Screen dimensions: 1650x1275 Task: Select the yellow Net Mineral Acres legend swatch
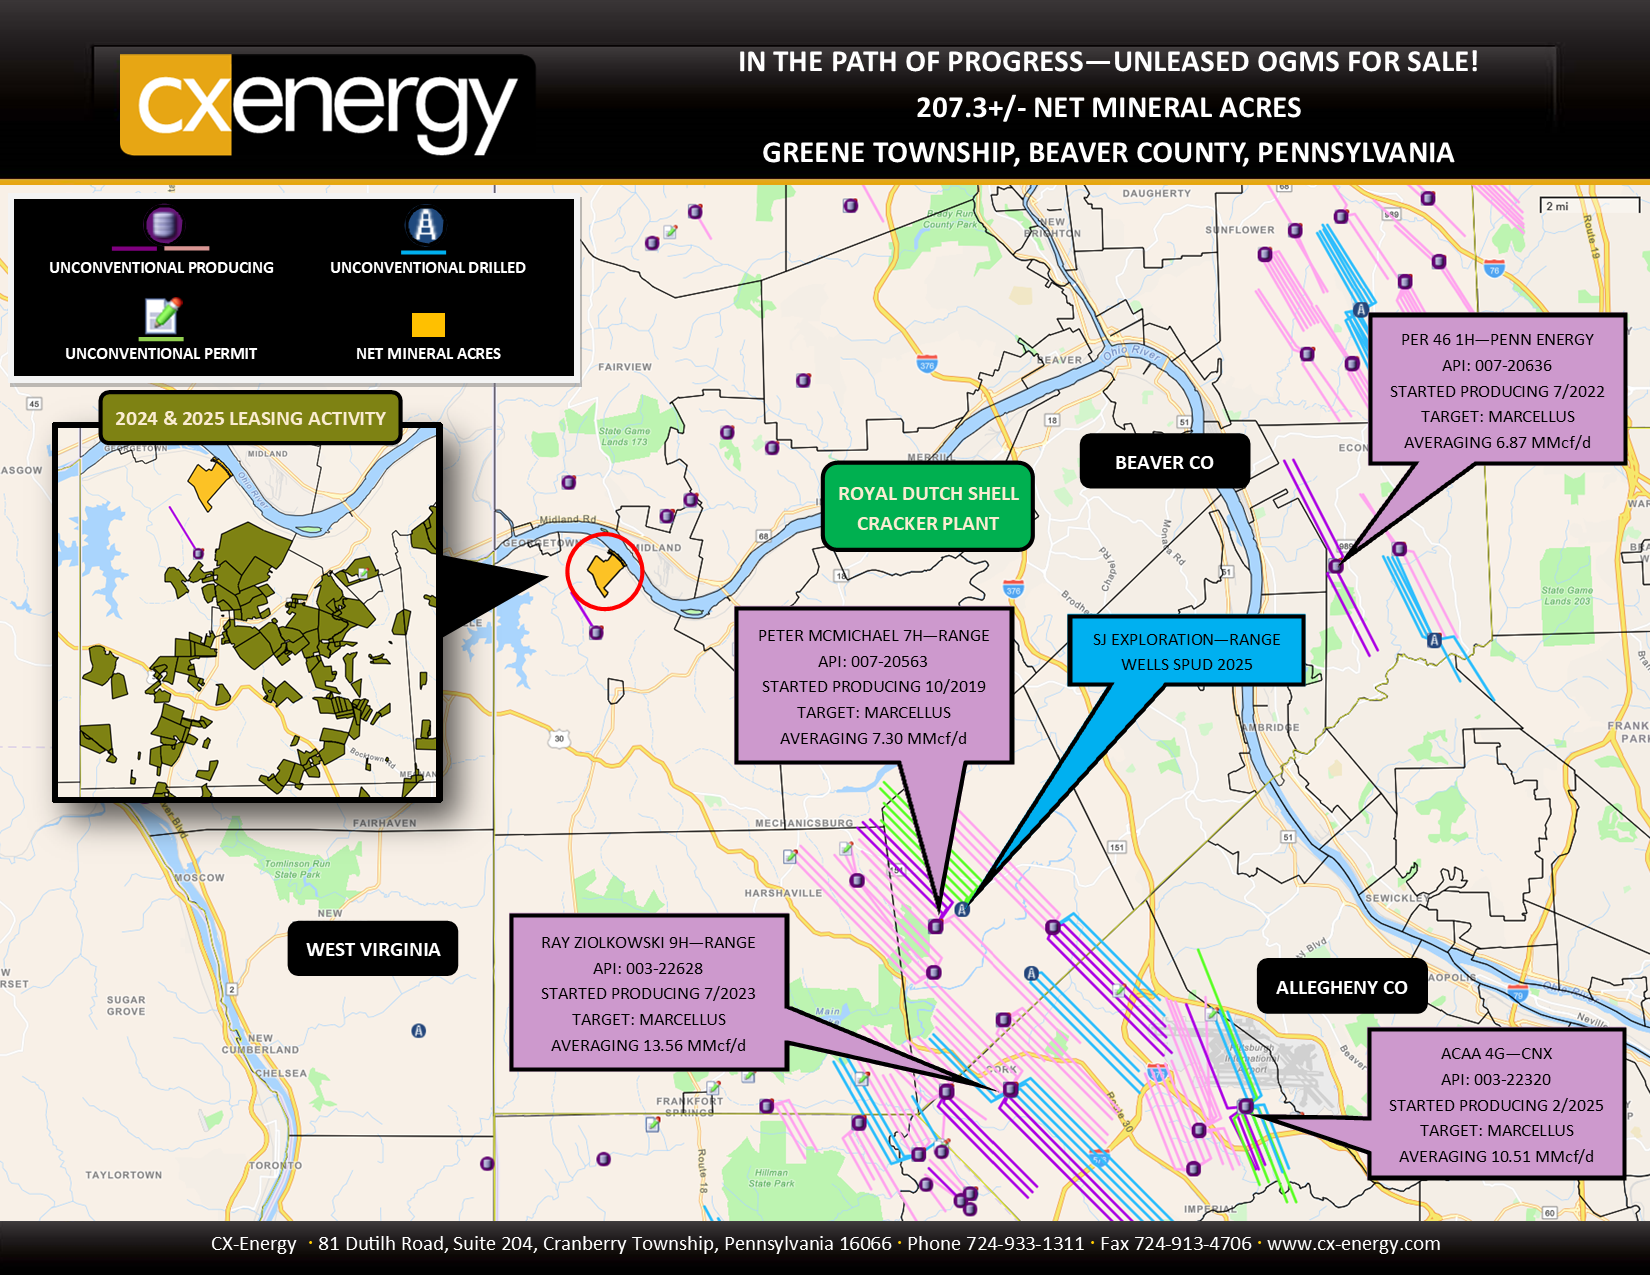point(428,324)
